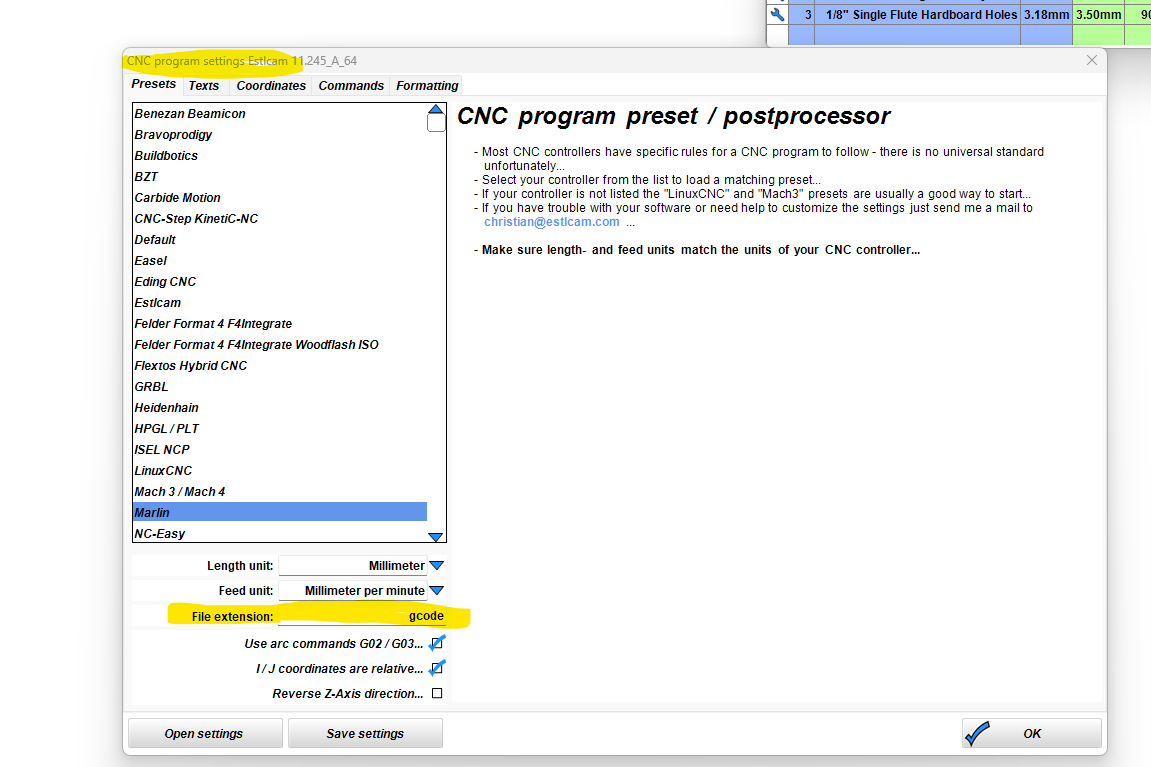This screenshot has width=1151, height=767.
Task: Open the Coordinates tab
Action: (x=271, y=86)
